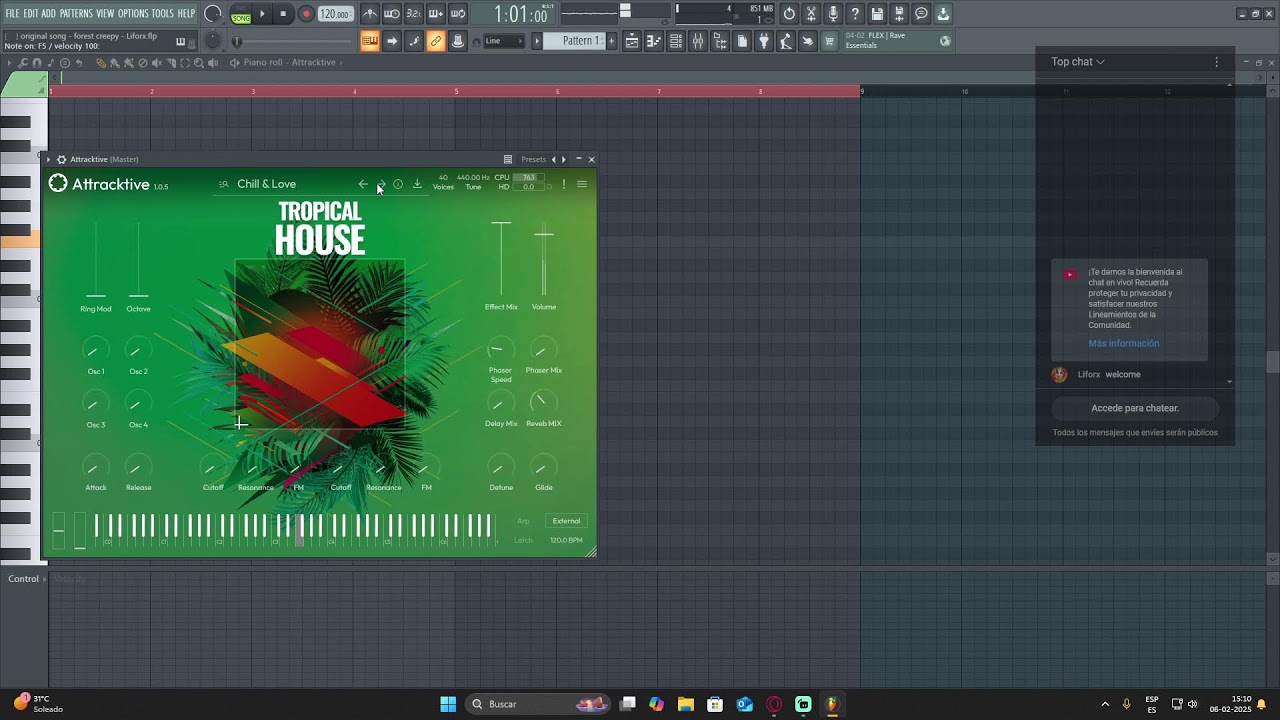Open the audio editor scissors icon
The width and height of the screenshot is (1280, 720).
pyautogui.click(x=811, y=14)
